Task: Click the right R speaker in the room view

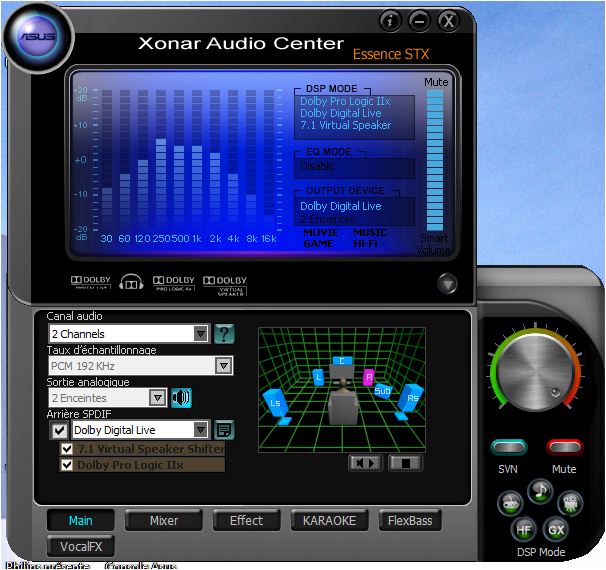Action: pyautogui.click(x=369, y=377)
